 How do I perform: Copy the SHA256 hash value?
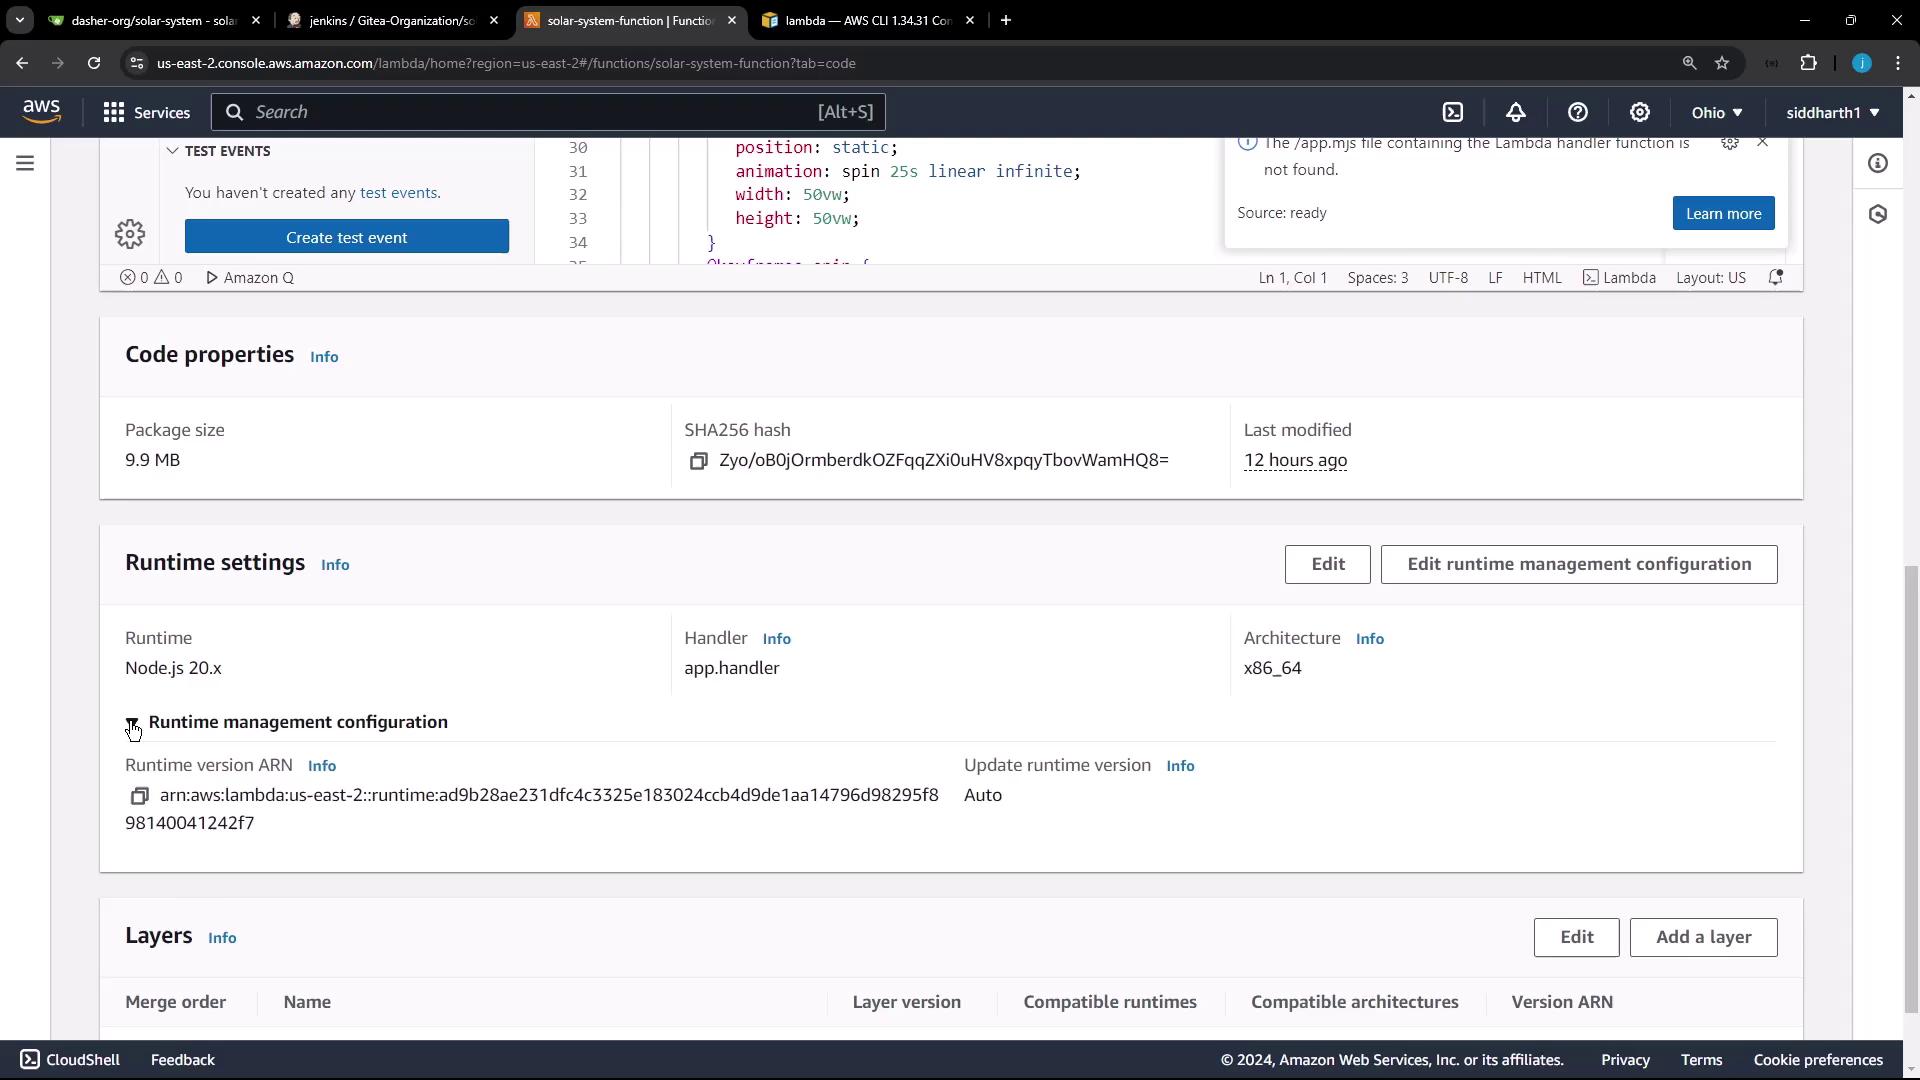[x=698, y=461]
